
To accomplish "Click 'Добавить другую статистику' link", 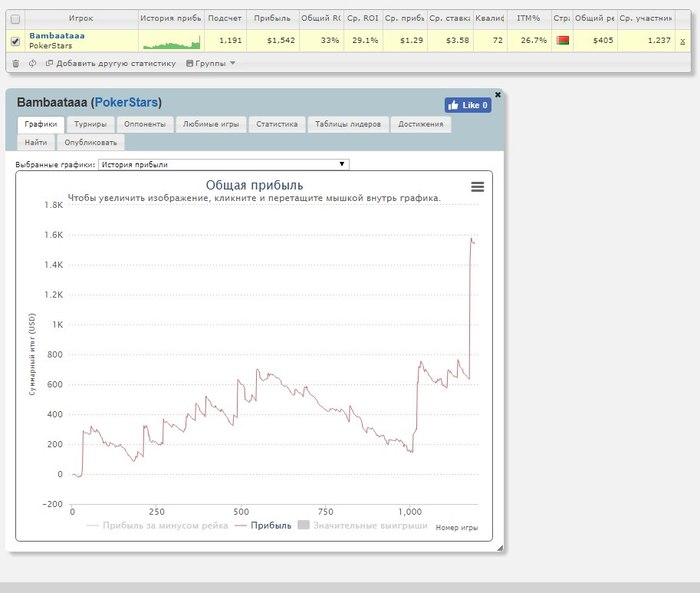I will [111, 63].
